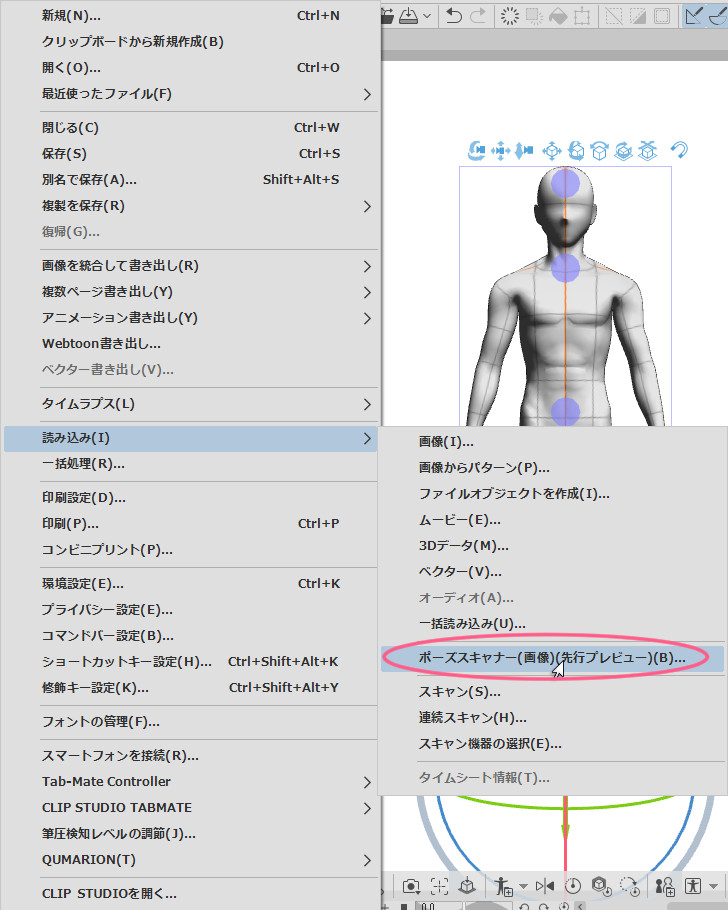Click the Deselect icon in toolbar
This screenshot has height=910, width=728.
614,16
